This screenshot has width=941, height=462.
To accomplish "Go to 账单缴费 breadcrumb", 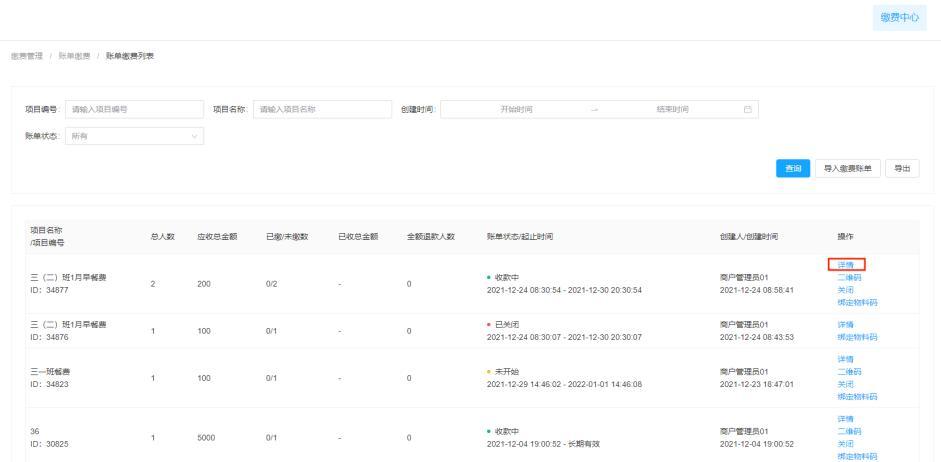I will tap(74, 56).
